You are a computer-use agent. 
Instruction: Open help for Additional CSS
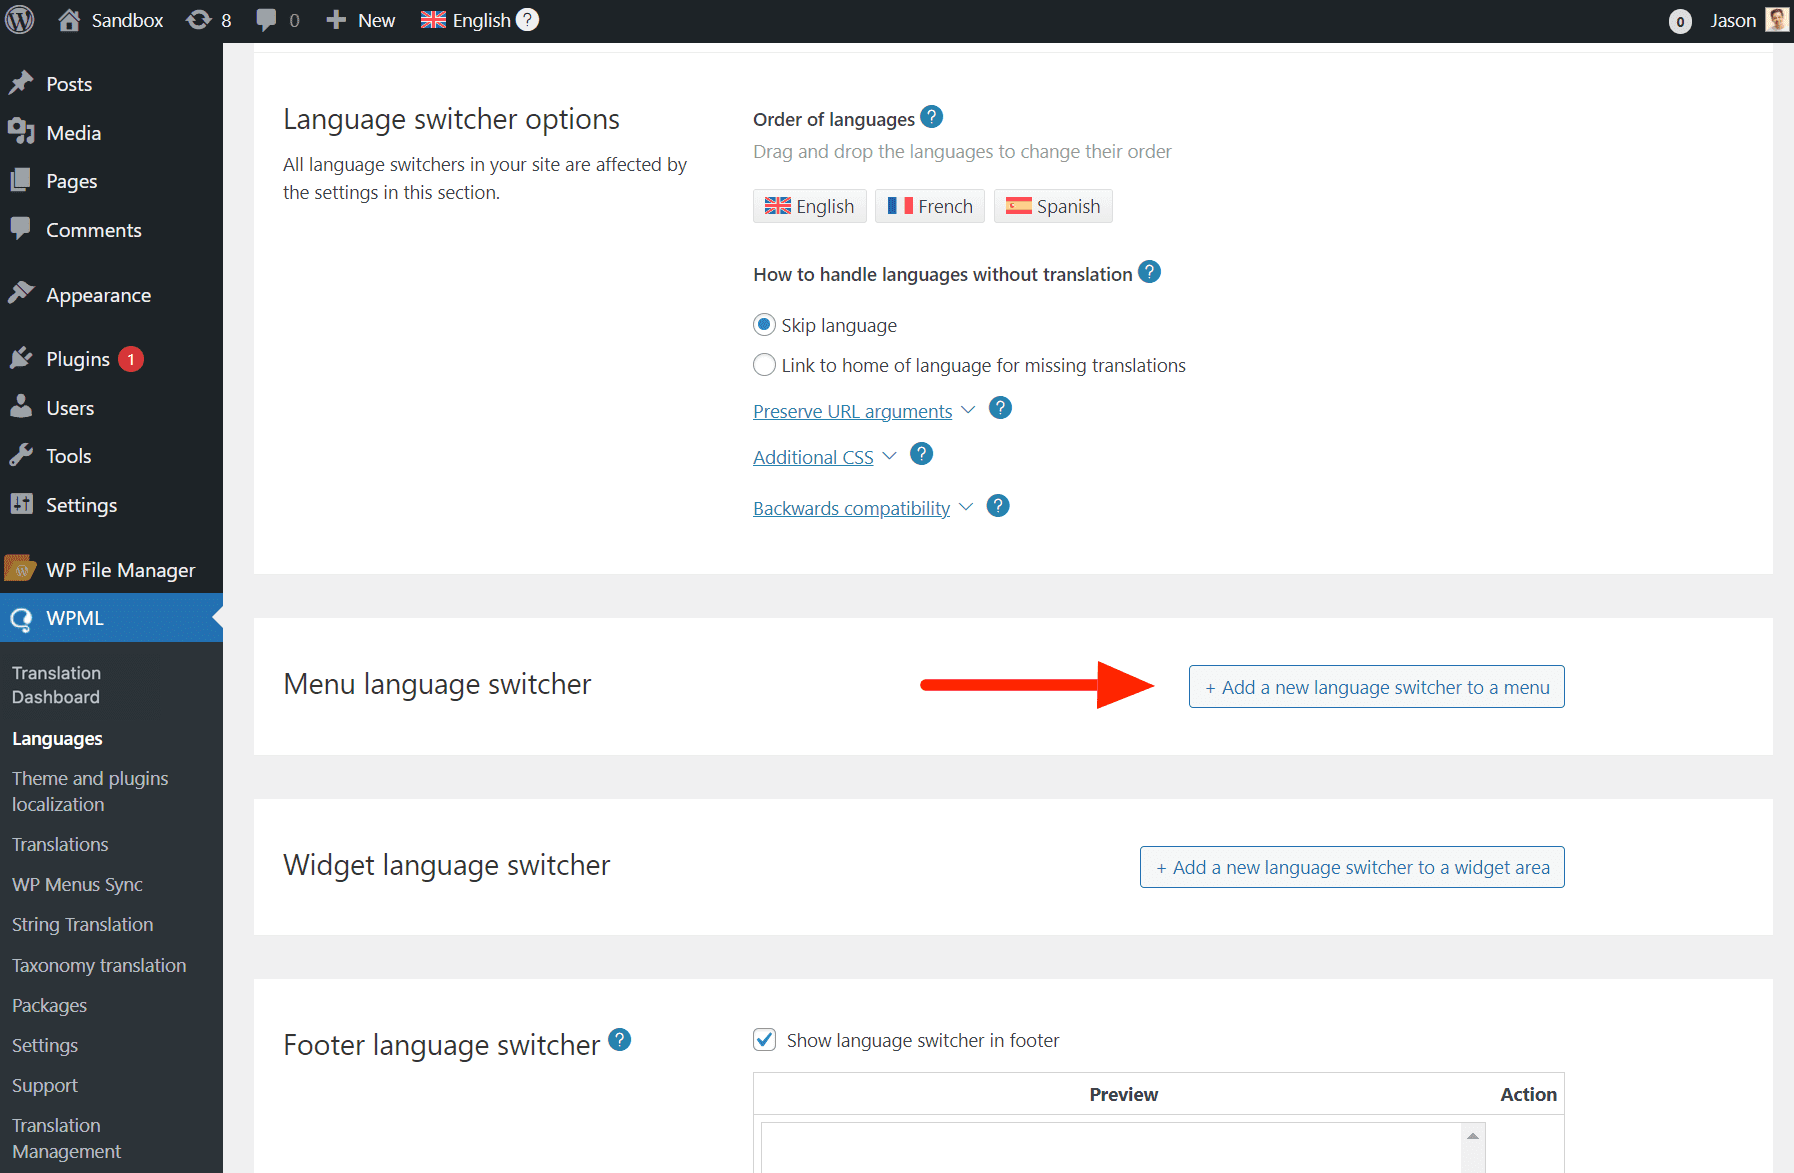[922, 454]
